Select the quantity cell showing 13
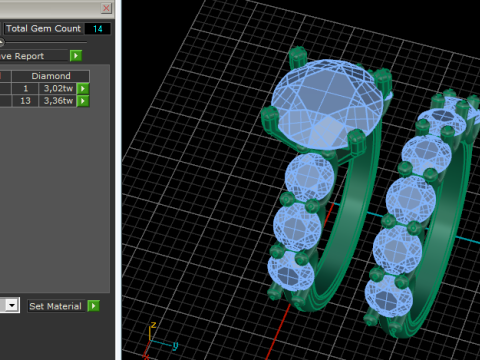This screenshot has width=480, height=360. [25, 101]
